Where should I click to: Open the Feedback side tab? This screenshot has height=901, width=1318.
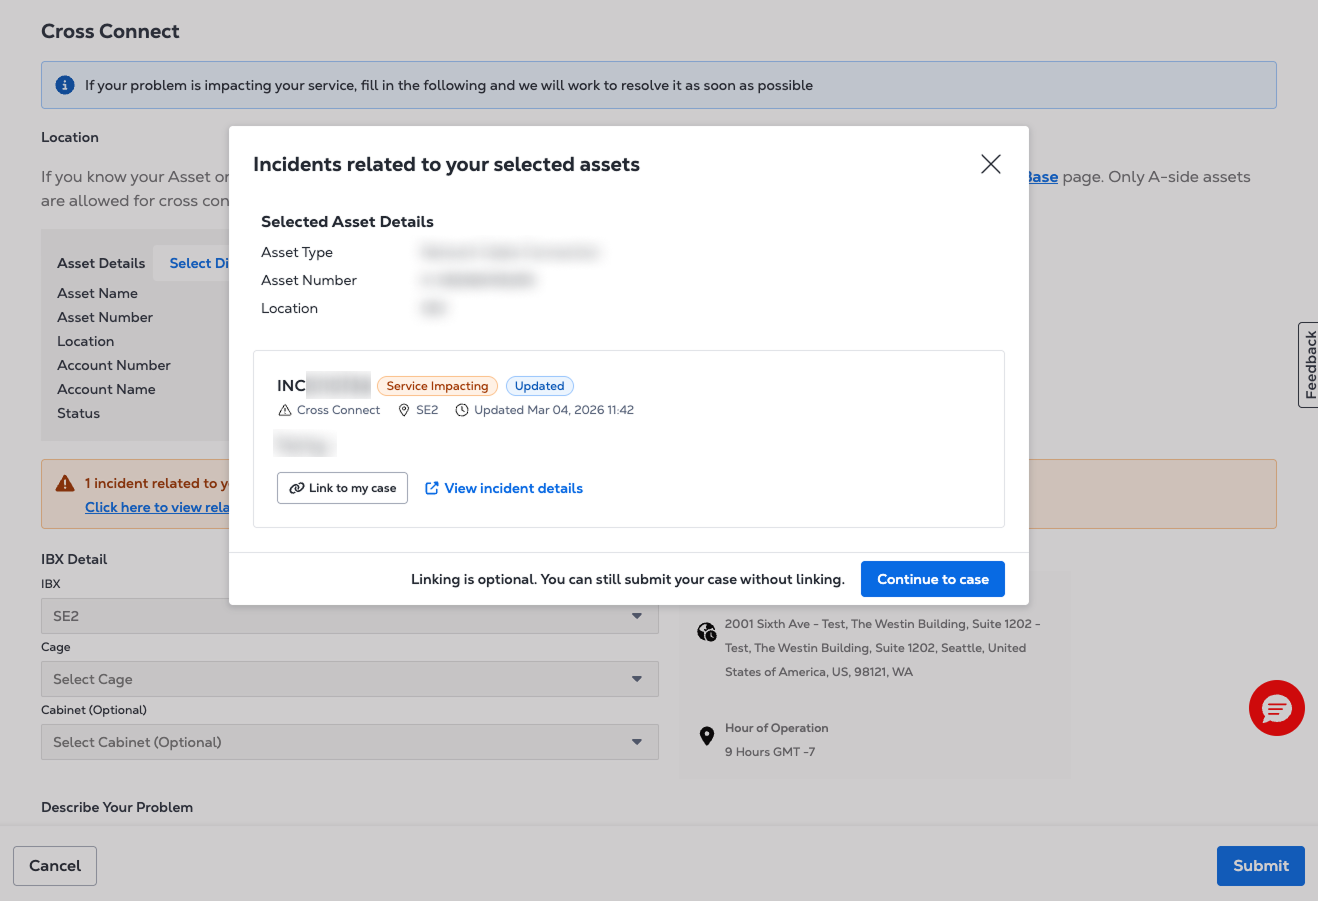(1308, 365)
